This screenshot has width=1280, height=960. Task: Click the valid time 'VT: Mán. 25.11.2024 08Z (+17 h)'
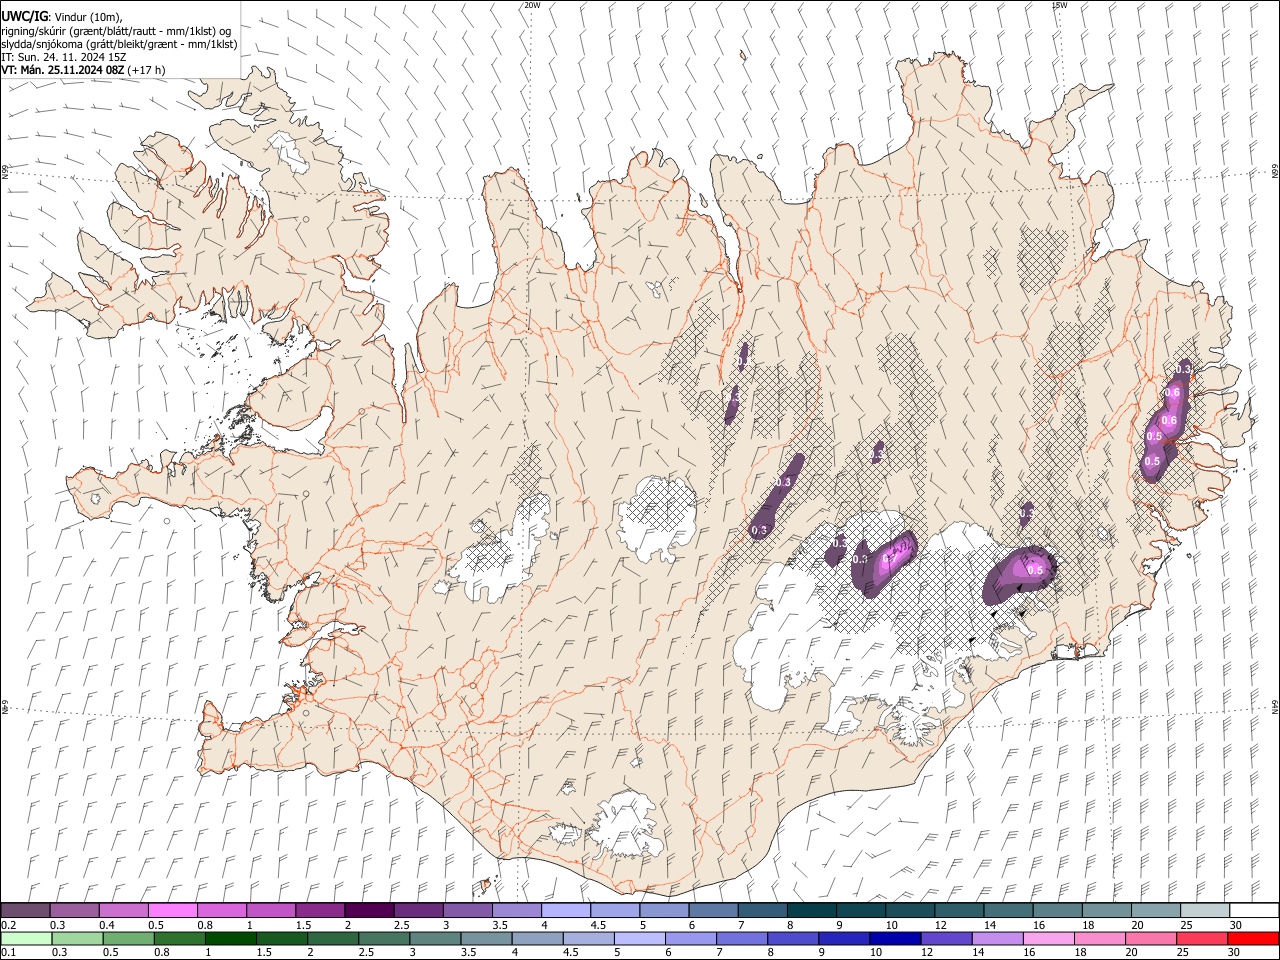coord(83,70)
